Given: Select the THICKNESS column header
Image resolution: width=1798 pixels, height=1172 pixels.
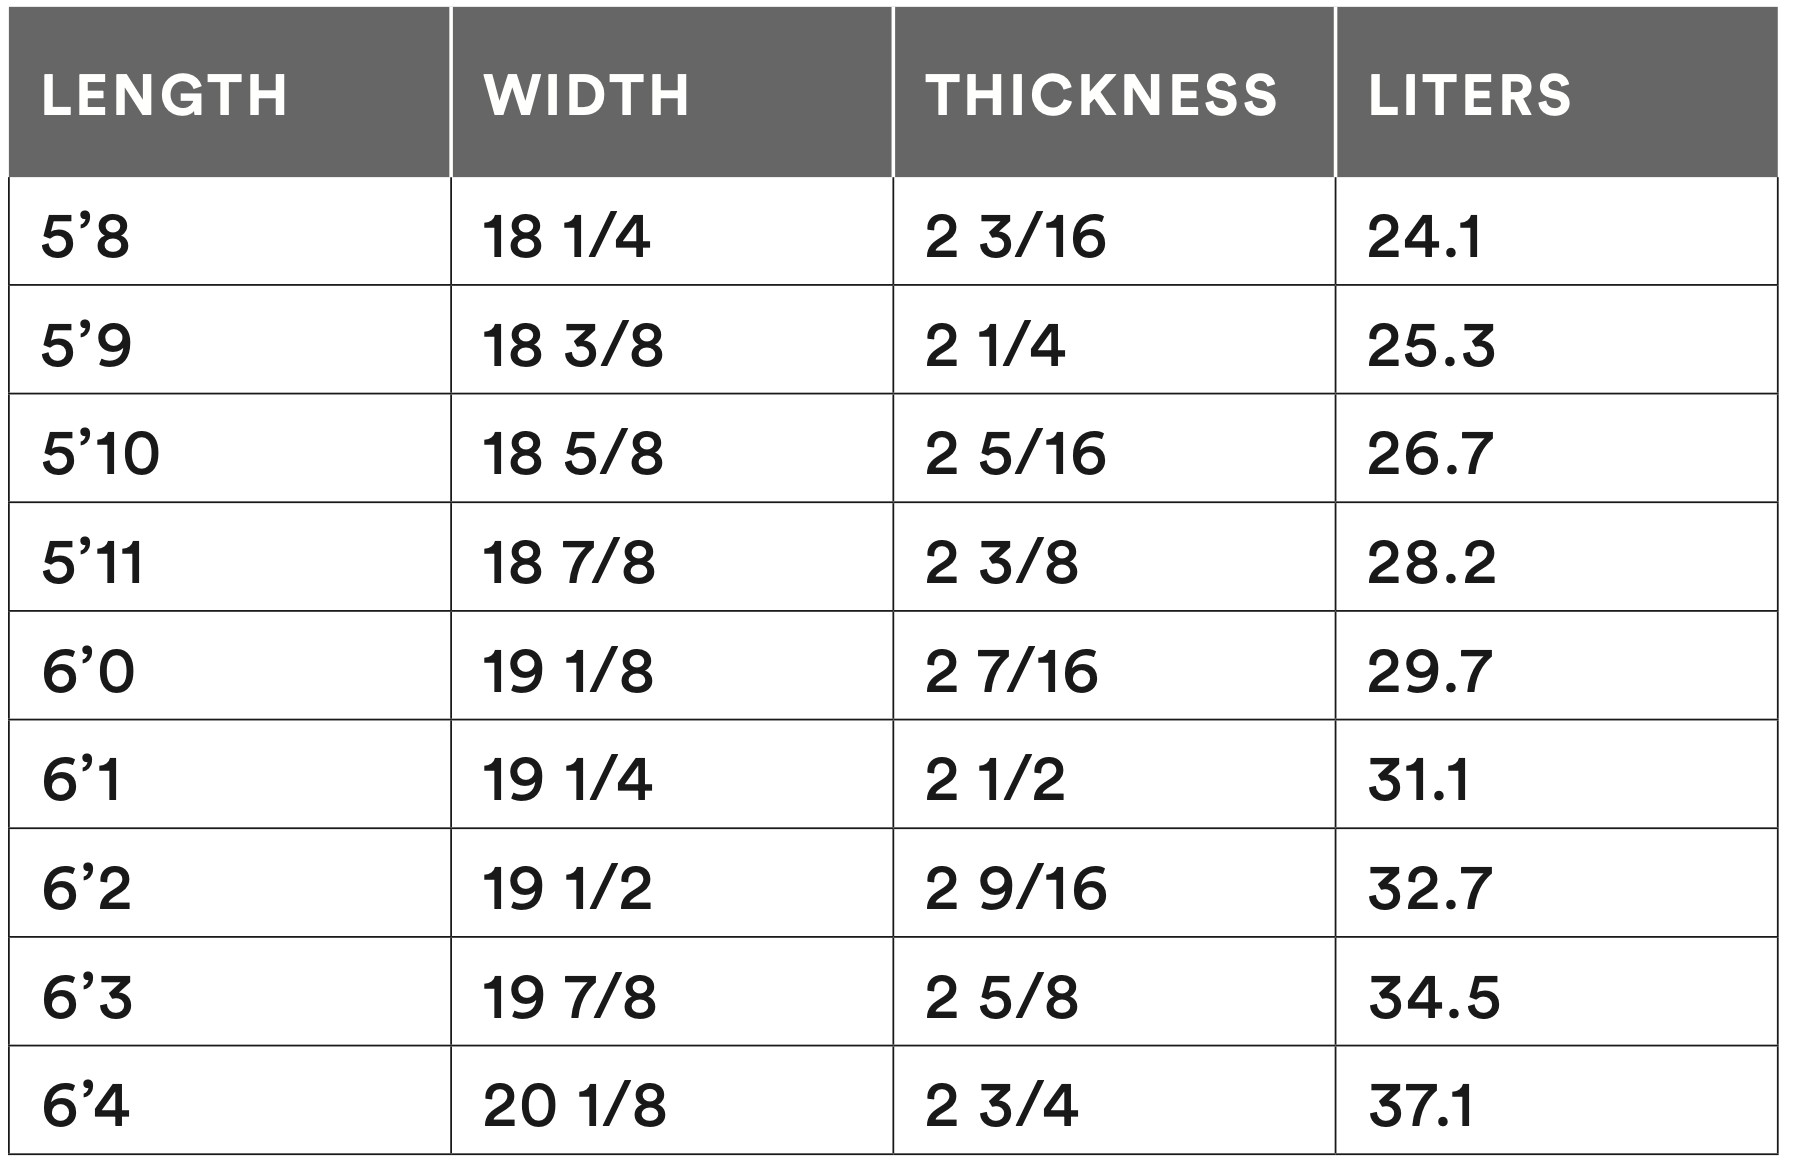Looking at the screenshot, I should [x=1102, y=95].
